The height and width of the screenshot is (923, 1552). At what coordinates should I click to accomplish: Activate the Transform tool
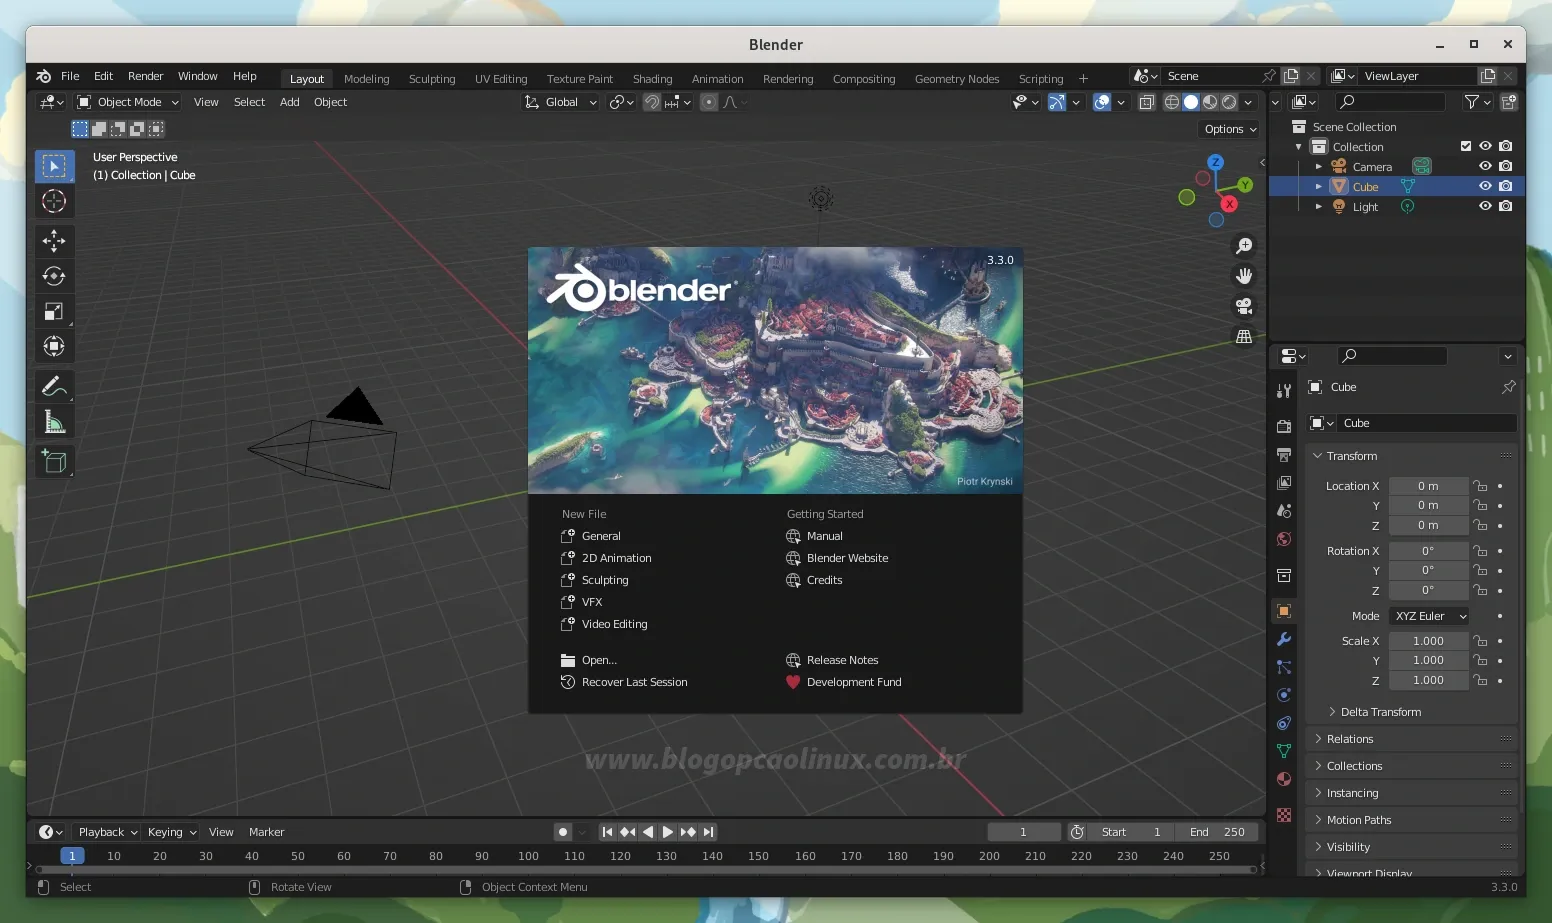click(54, 346)
